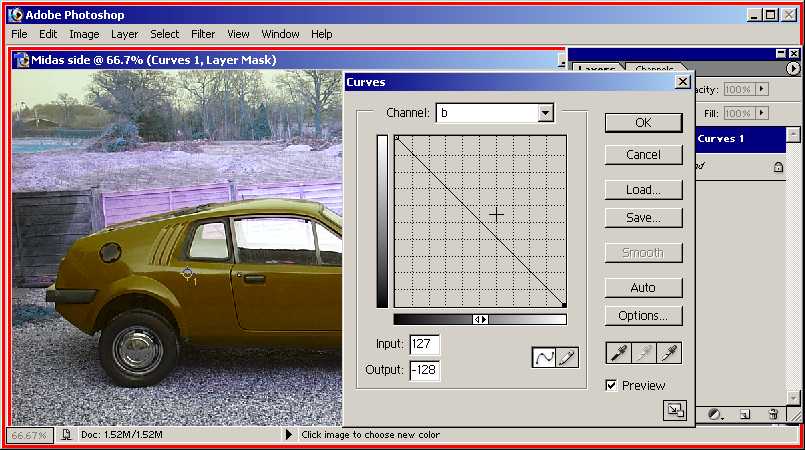Click the Curves dialog expand size icon
805x450 pixels.
(x=675, y=409)
